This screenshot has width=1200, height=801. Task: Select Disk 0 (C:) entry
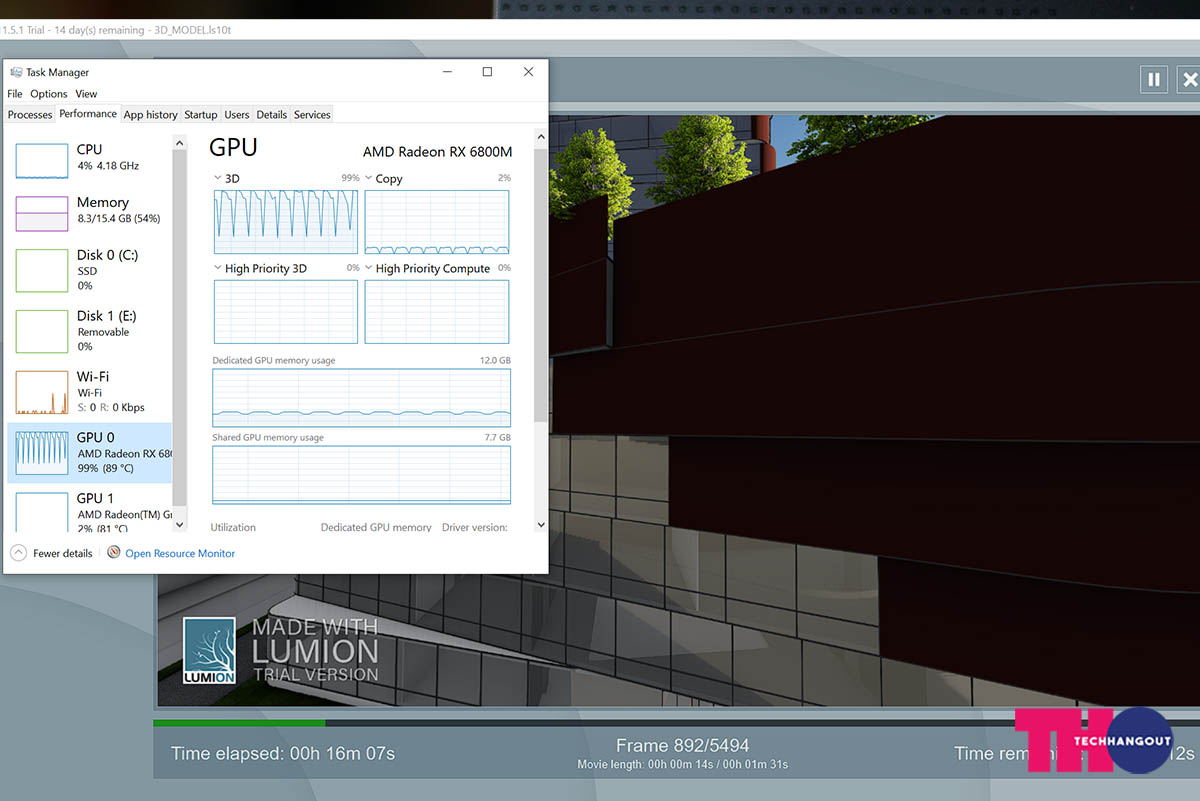[90, 270]
